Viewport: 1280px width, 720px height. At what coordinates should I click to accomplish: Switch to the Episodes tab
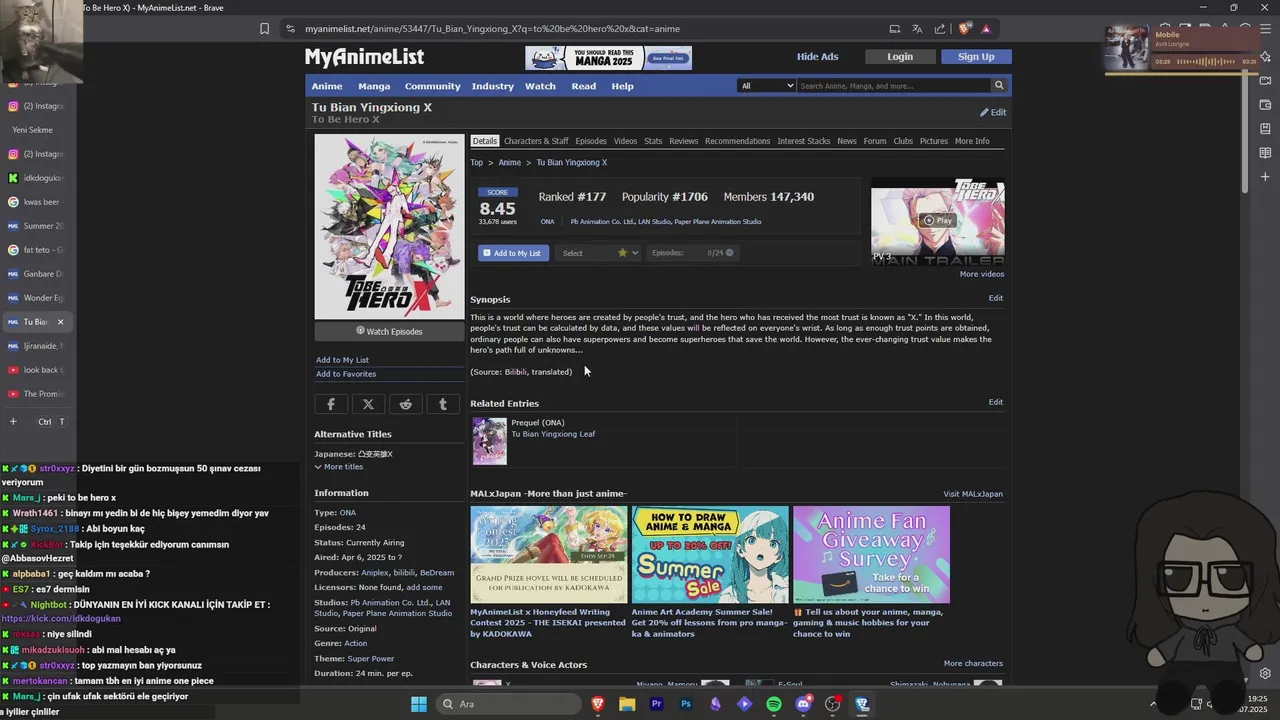click(x=591, y=141)
